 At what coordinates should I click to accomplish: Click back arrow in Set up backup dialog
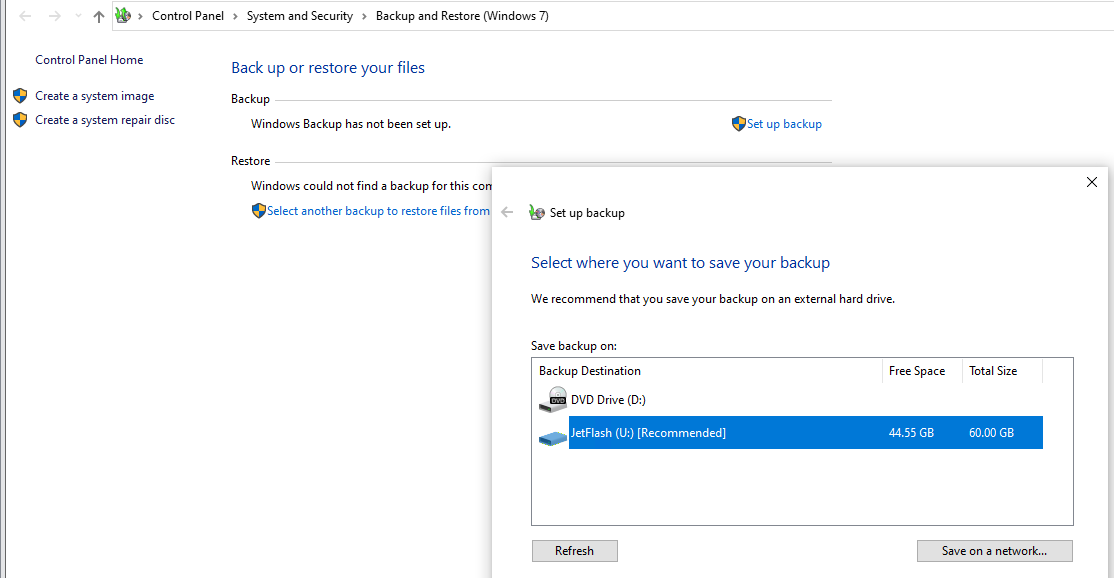point(507,212)
